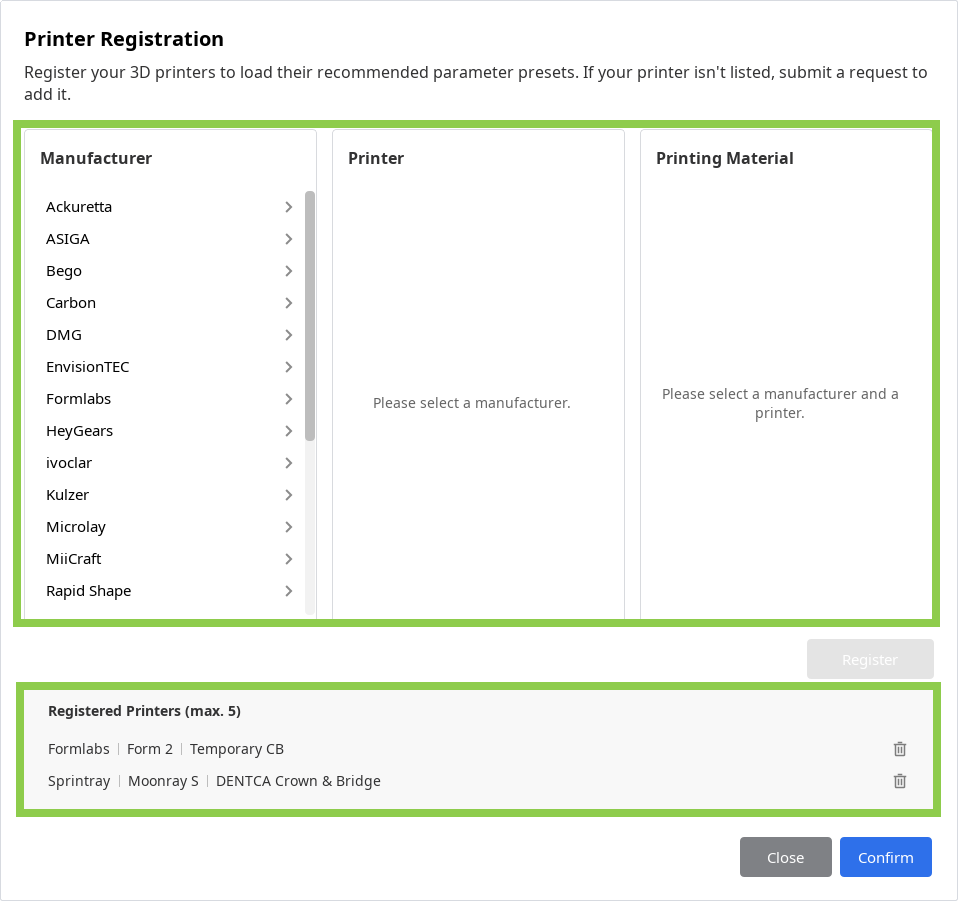Confirm the printer registration
Image resolution: width=958 pixels, height=901 pixels.
885,857
